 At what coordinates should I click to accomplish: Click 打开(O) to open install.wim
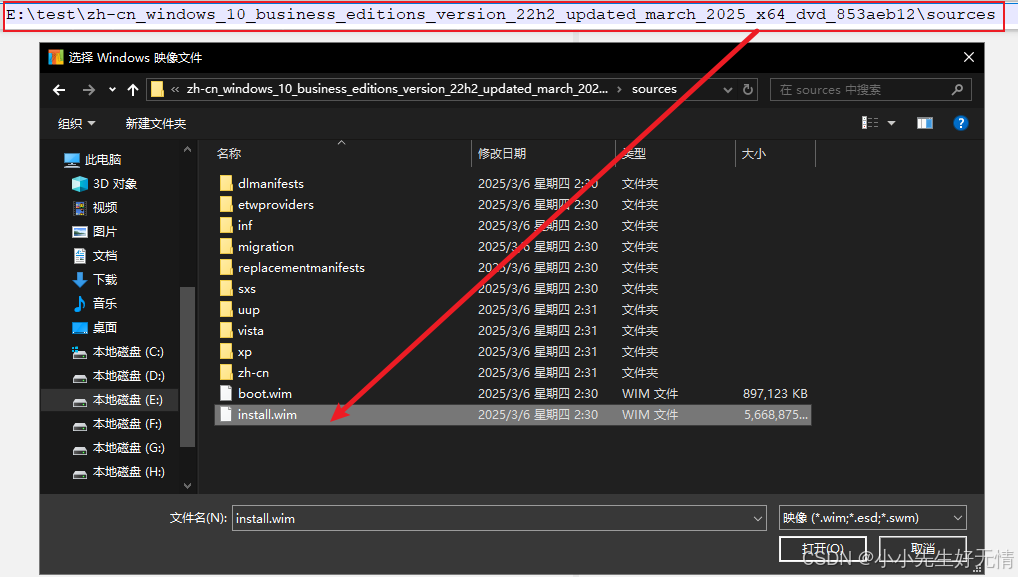822,549
